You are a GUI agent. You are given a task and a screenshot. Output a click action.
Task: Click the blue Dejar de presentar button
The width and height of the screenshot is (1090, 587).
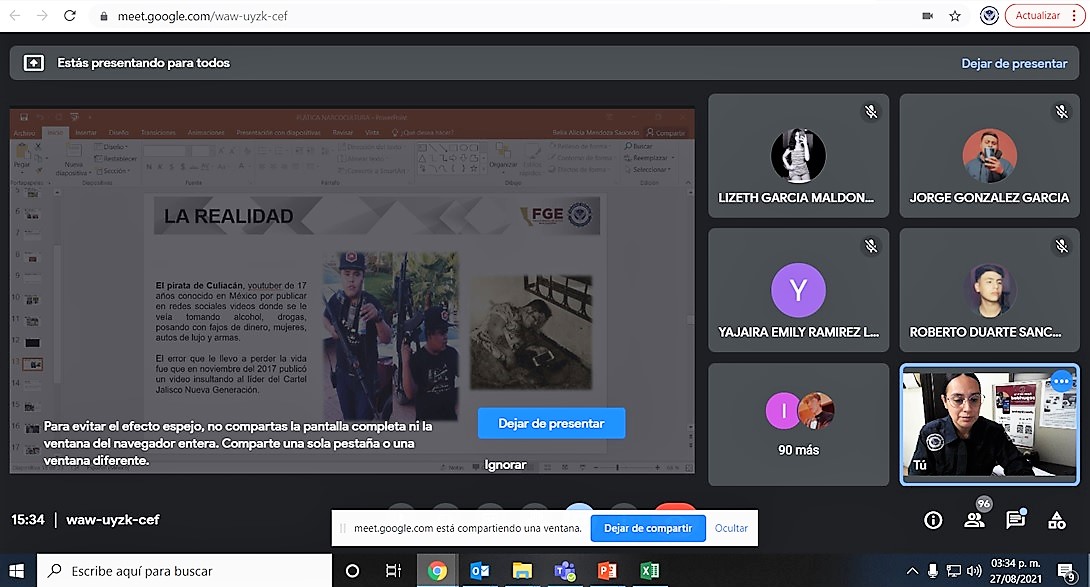pyautogui.click(x=551, y=423)
